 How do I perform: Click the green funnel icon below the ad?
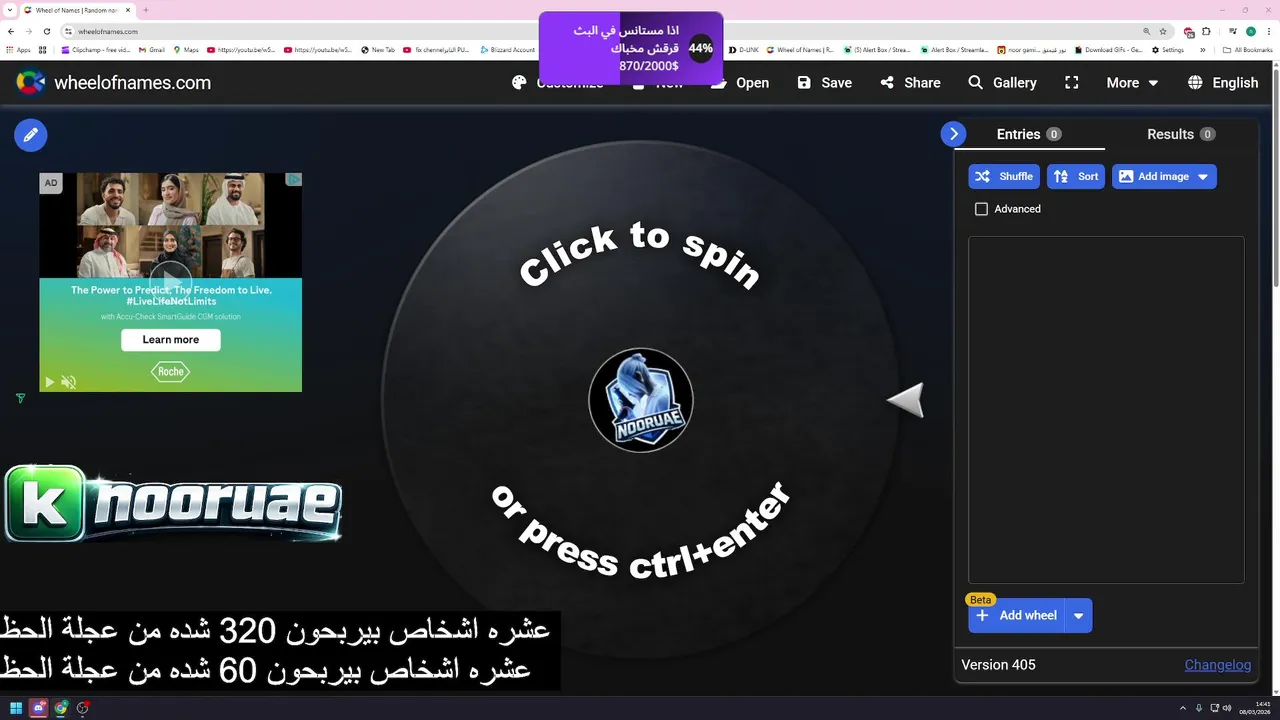[x=20, y=398]
